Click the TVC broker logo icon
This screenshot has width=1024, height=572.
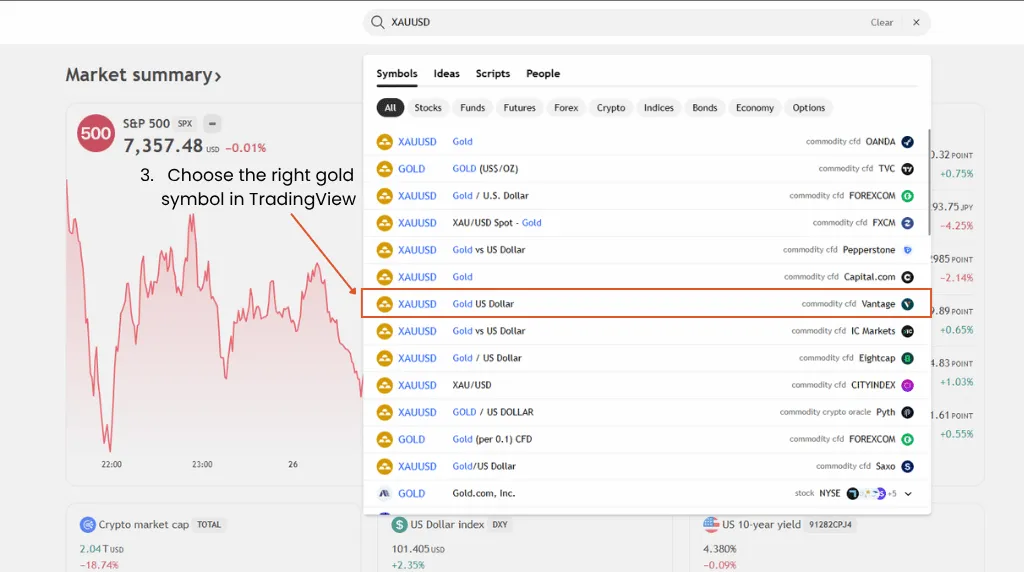907,169
